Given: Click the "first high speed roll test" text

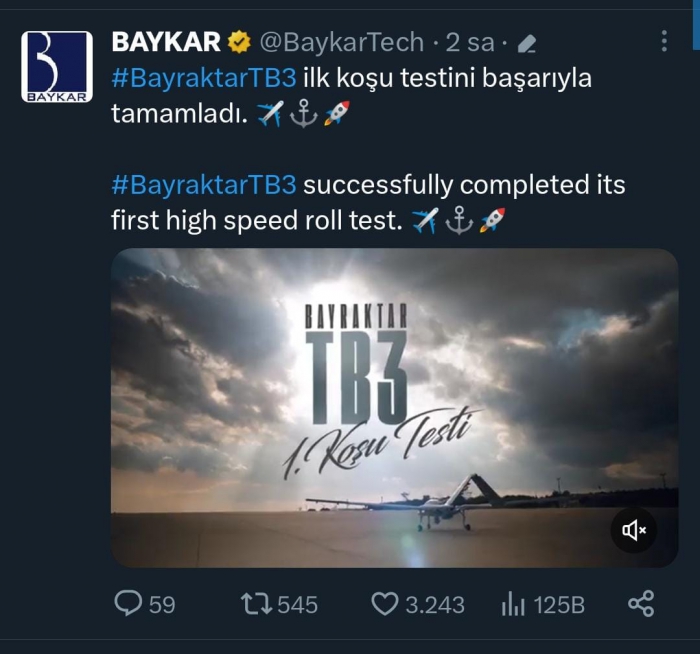Looking at the screenshot, I should click(x=254, y=221).
